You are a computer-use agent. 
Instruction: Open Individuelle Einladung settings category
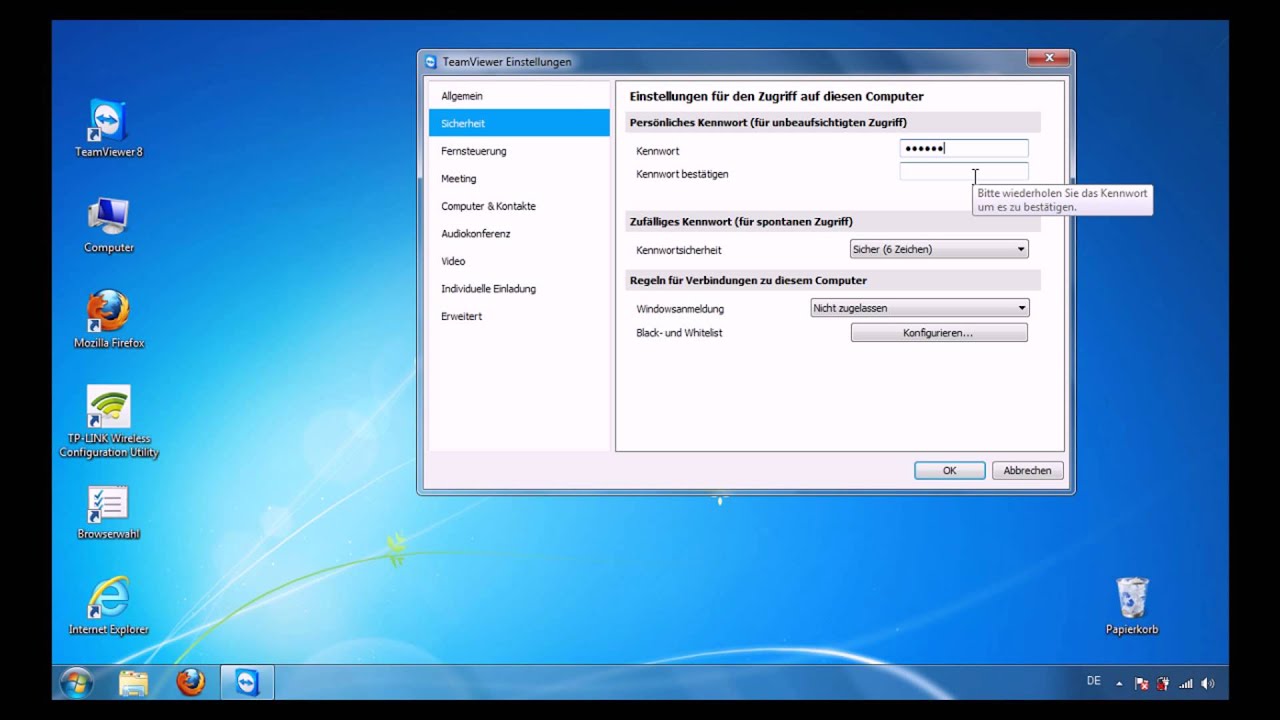pos(519,288)
